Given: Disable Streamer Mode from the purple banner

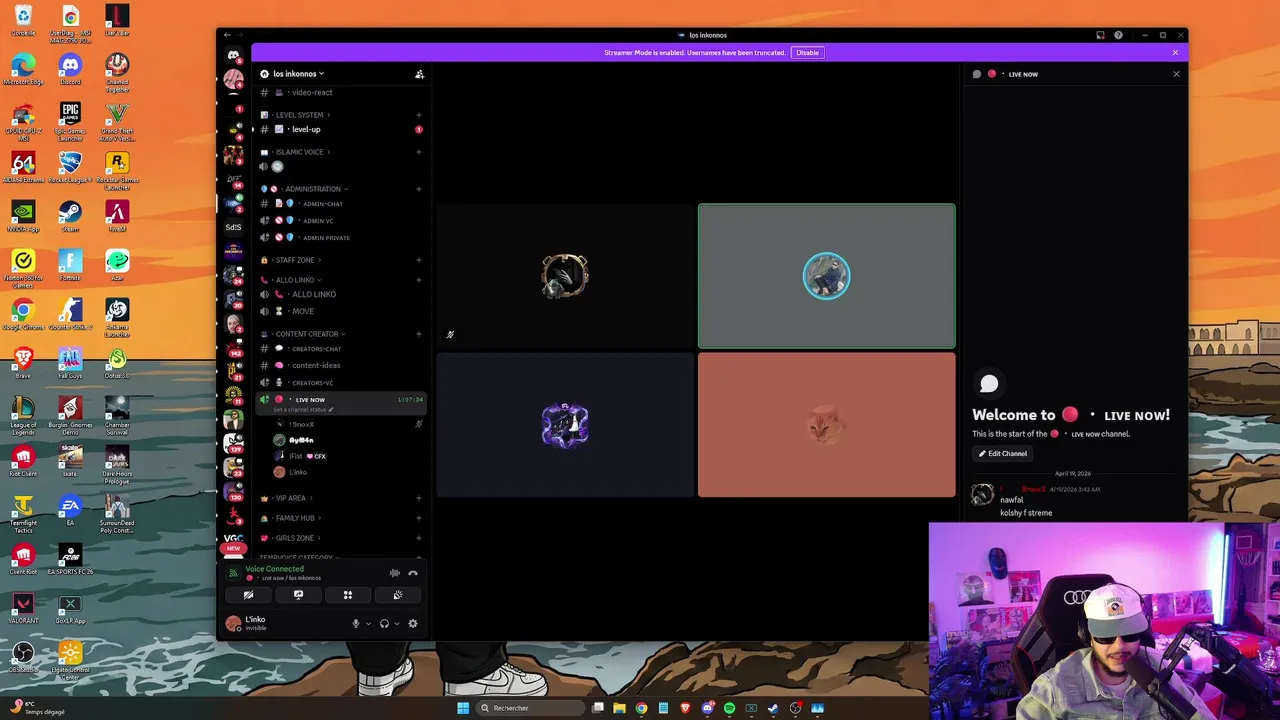Looking at the screenshot, I should (x=807, y=53).
